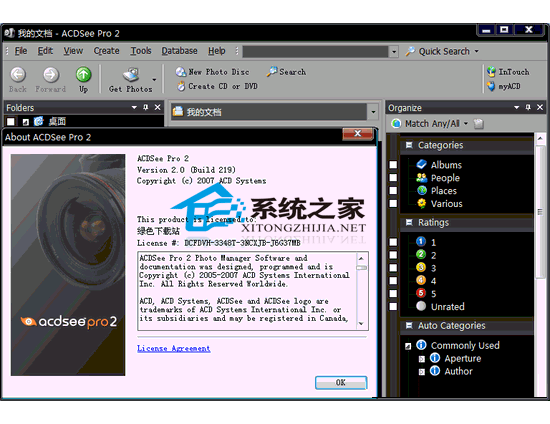This screenshot has height=424, width=550.
Task: Expand the Quick Search options arrow
Action: point(477,51)
